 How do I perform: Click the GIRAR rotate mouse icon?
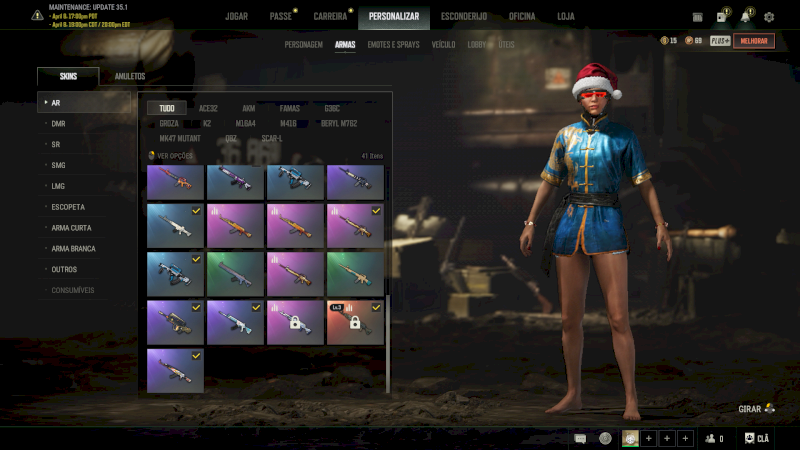click(x=769, y=408)
